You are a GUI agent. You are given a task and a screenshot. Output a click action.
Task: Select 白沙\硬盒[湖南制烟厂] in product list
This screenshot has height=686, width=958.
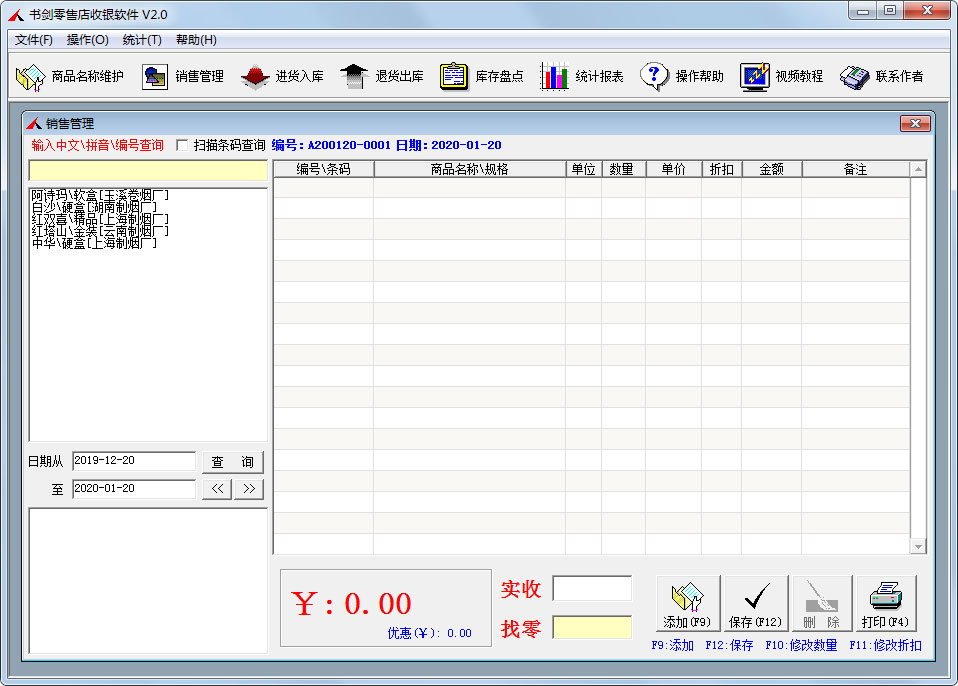point(94,207)
